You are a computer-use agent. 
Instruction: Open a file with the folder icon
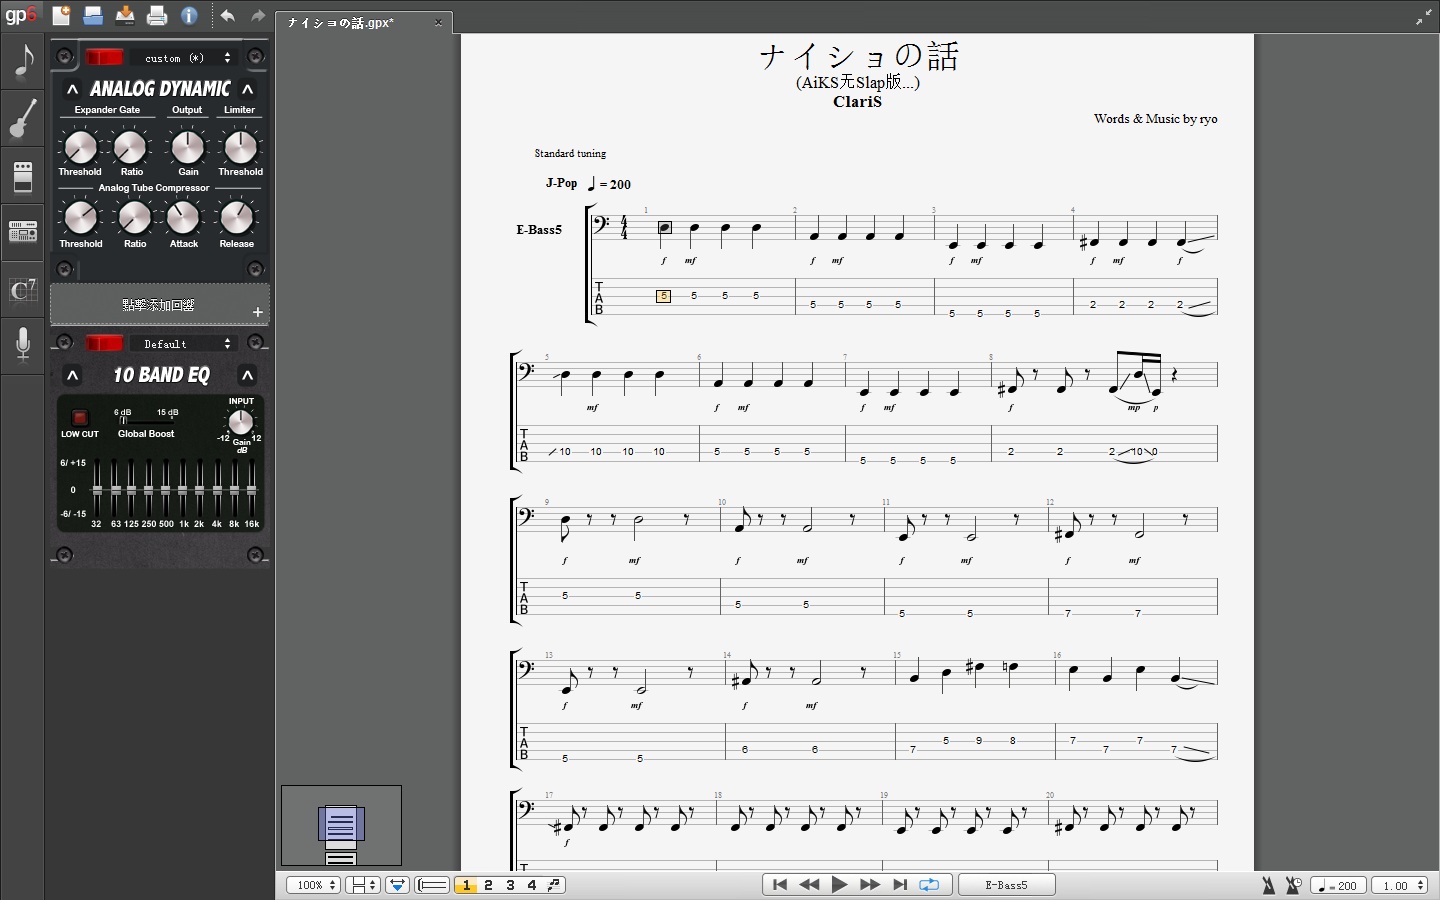93,15
